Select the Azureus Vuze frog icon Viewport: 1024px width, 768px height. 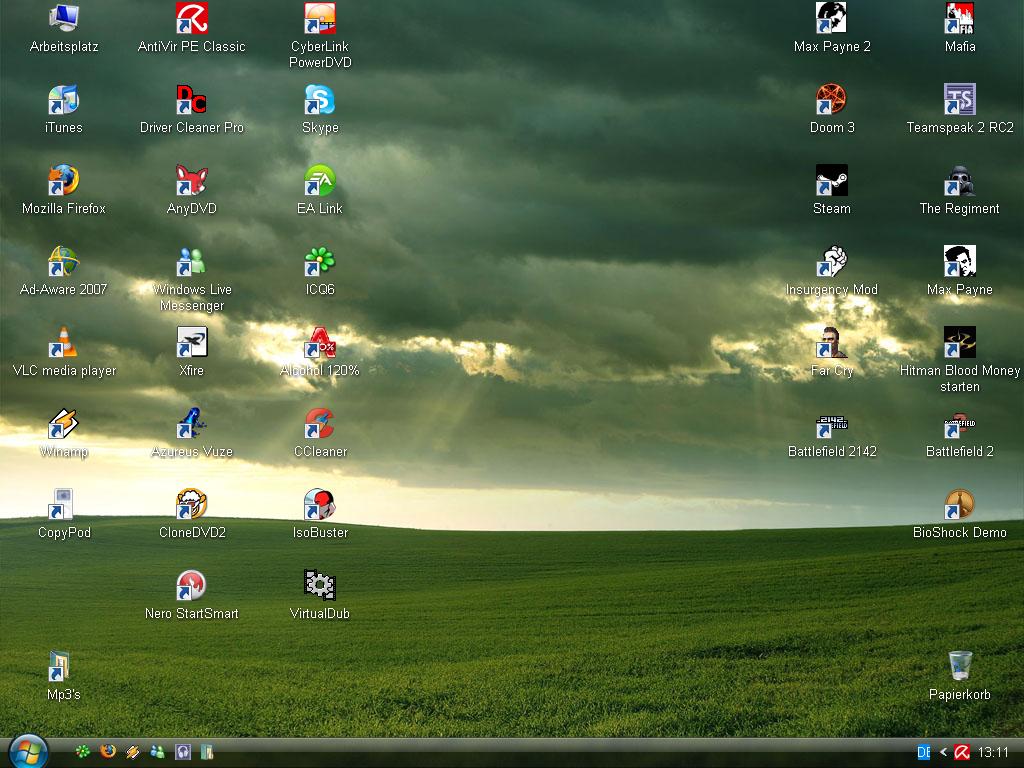(191, 423)
